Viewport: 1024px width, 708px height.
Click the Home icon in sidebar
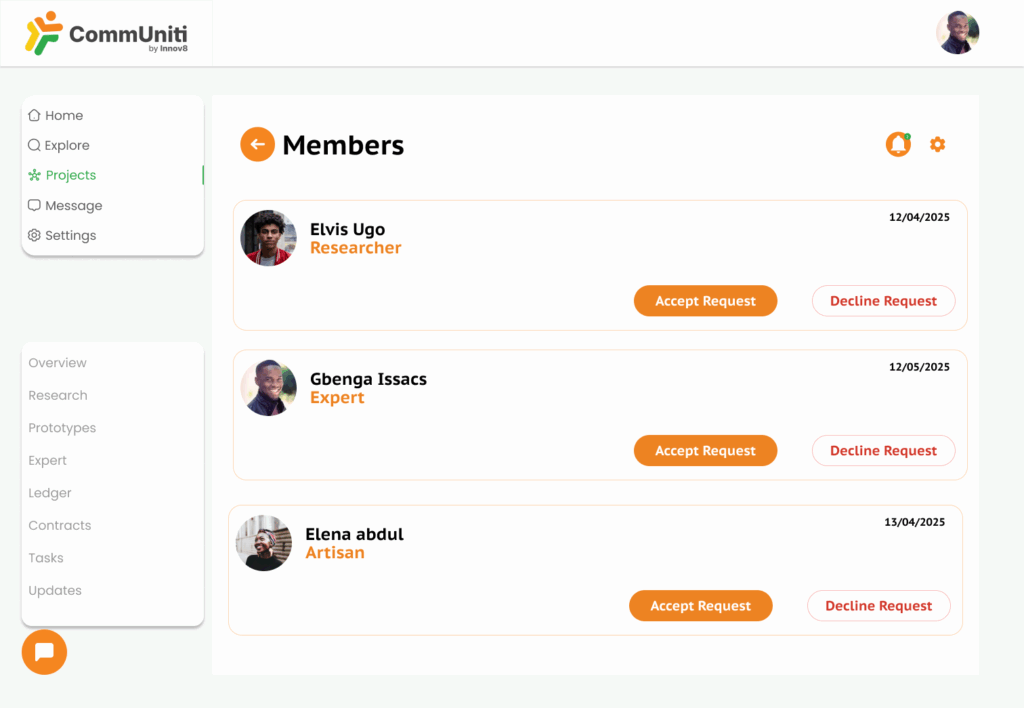click(35, 115)
